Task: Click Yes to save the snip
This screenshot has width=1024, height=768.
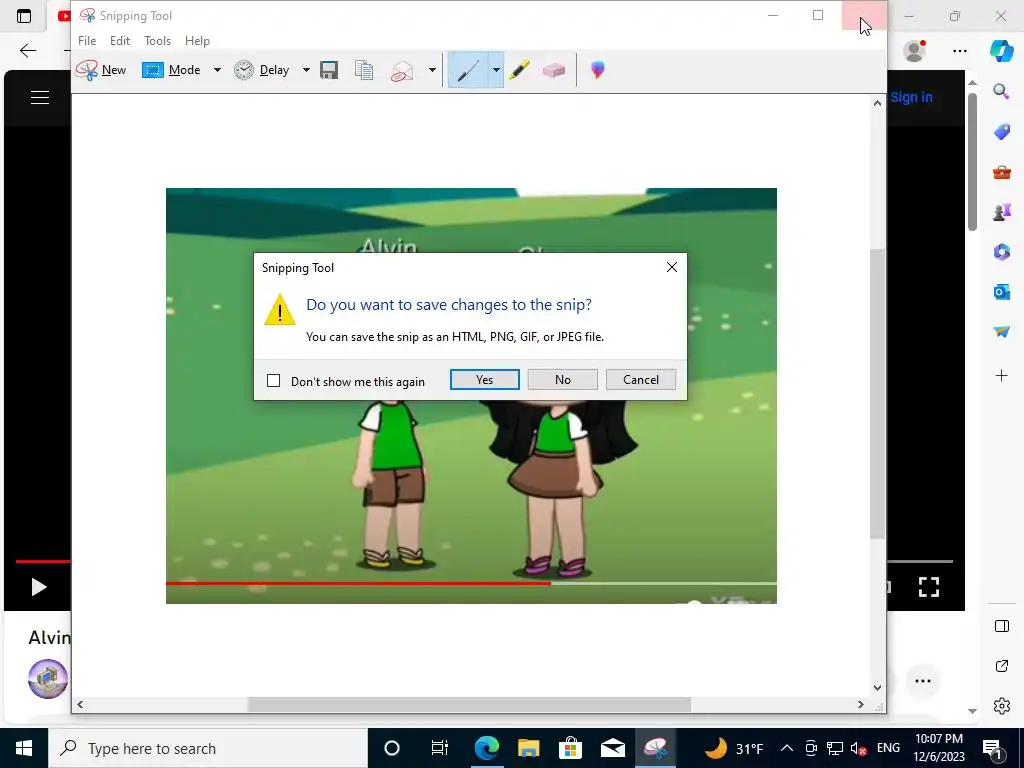Action: [x=485, y=379]
